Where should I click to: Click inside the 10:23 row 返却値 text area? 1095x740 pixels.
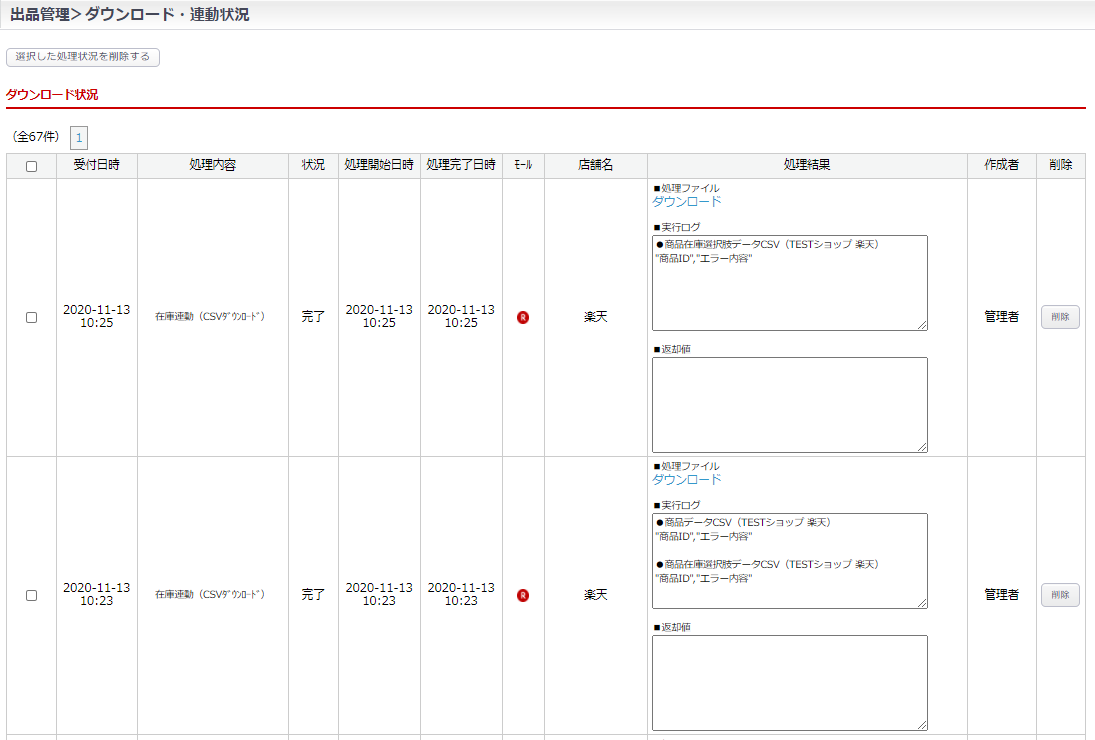tap(789, 682)
